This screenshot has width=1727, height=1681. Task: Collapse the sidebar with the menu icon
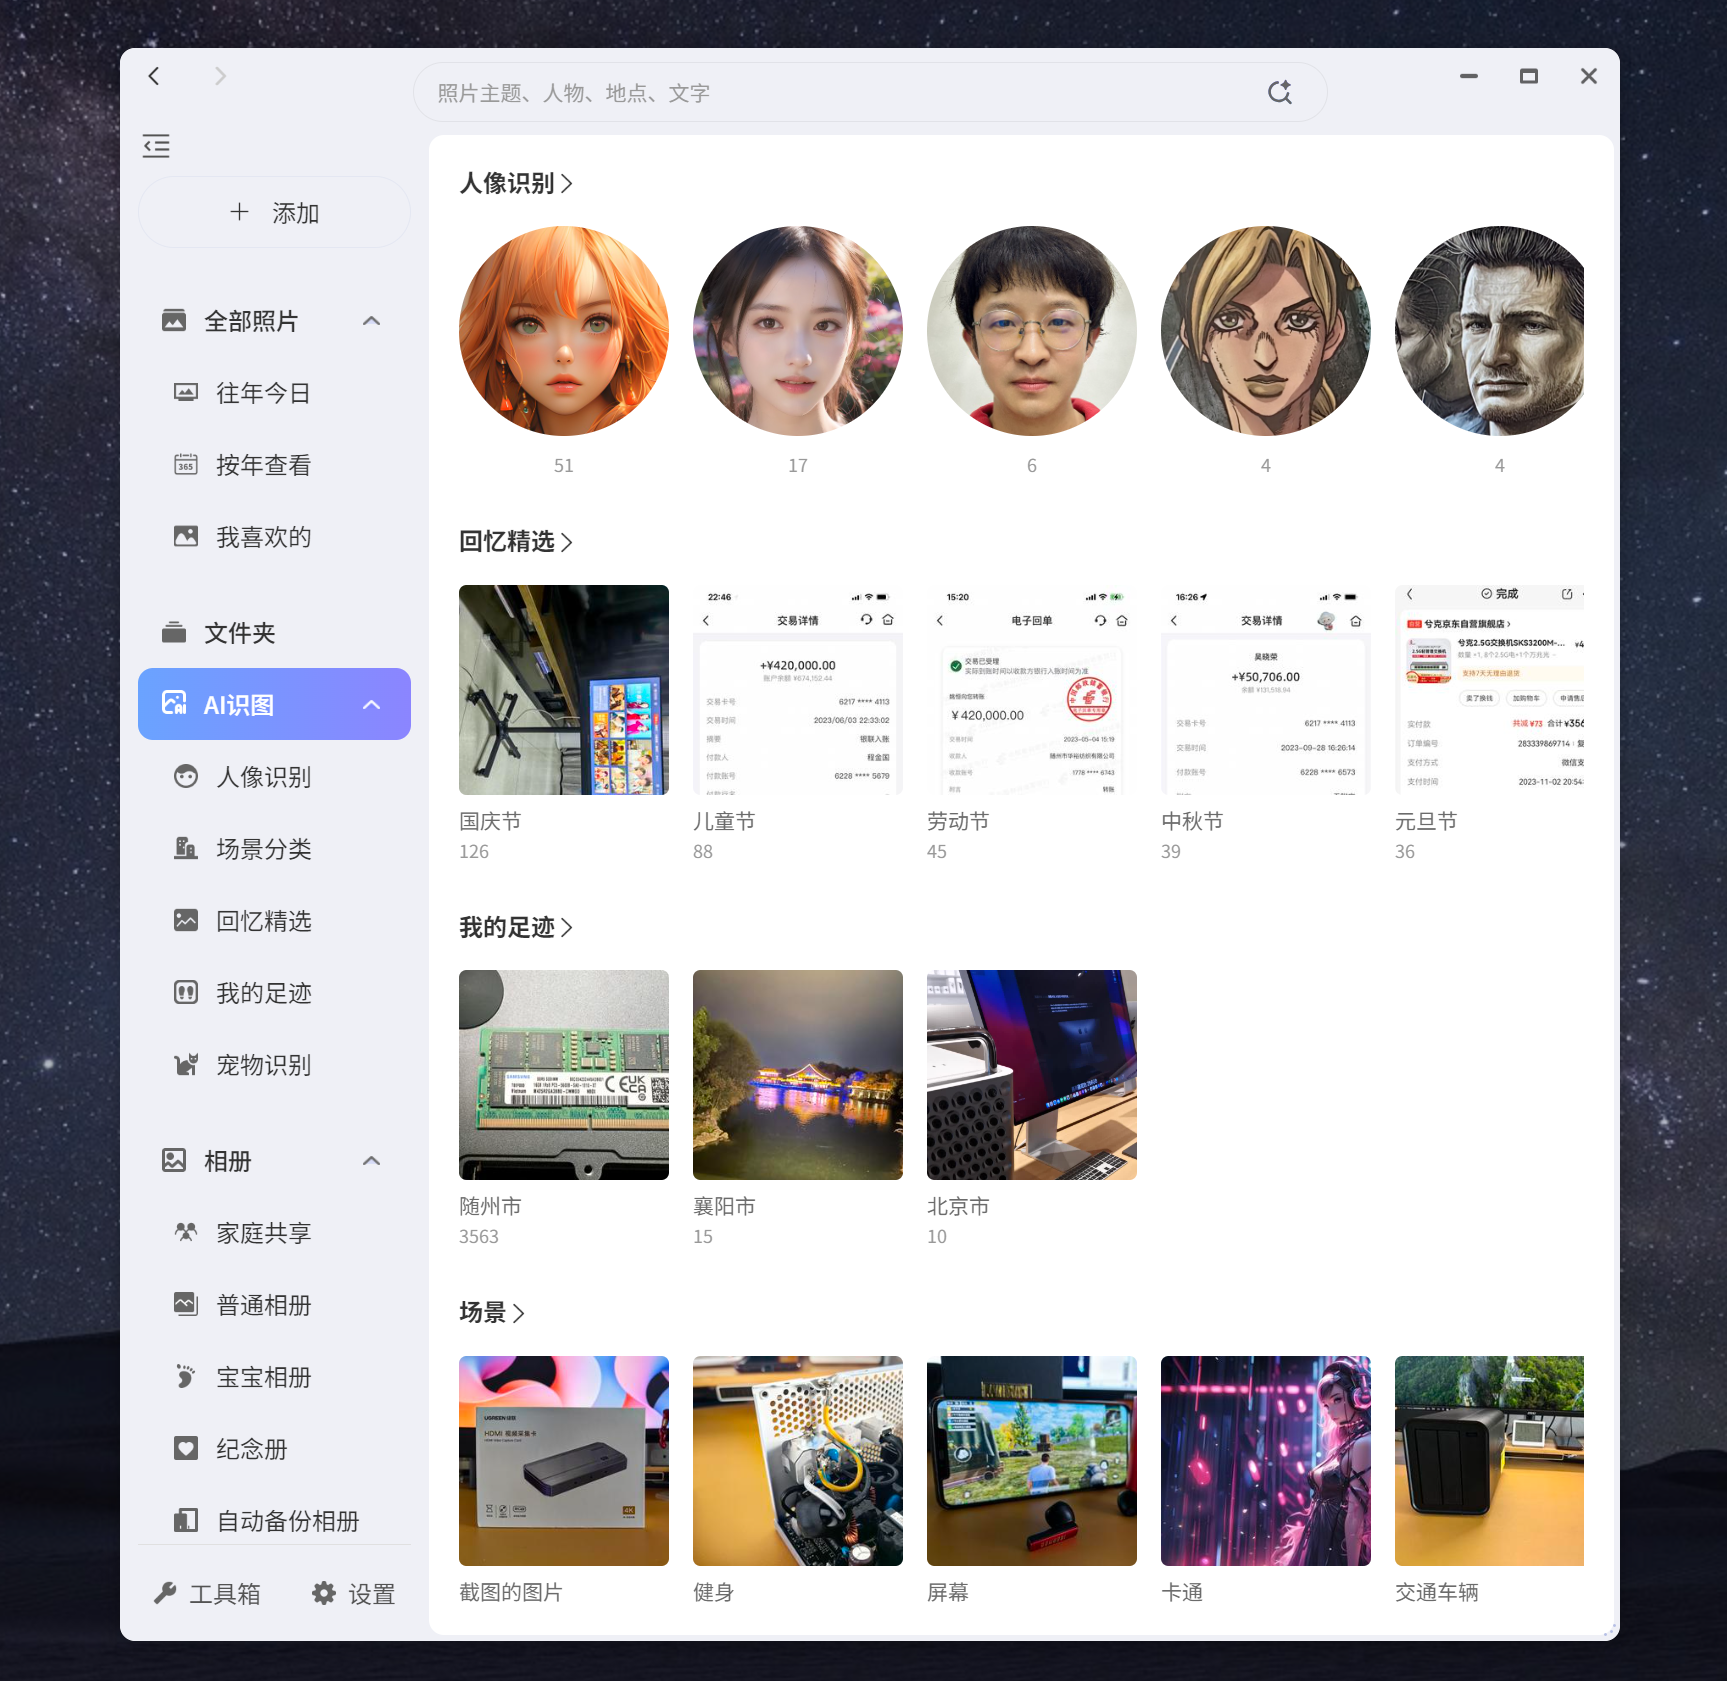pyautogui.click(x=156, y=146)
